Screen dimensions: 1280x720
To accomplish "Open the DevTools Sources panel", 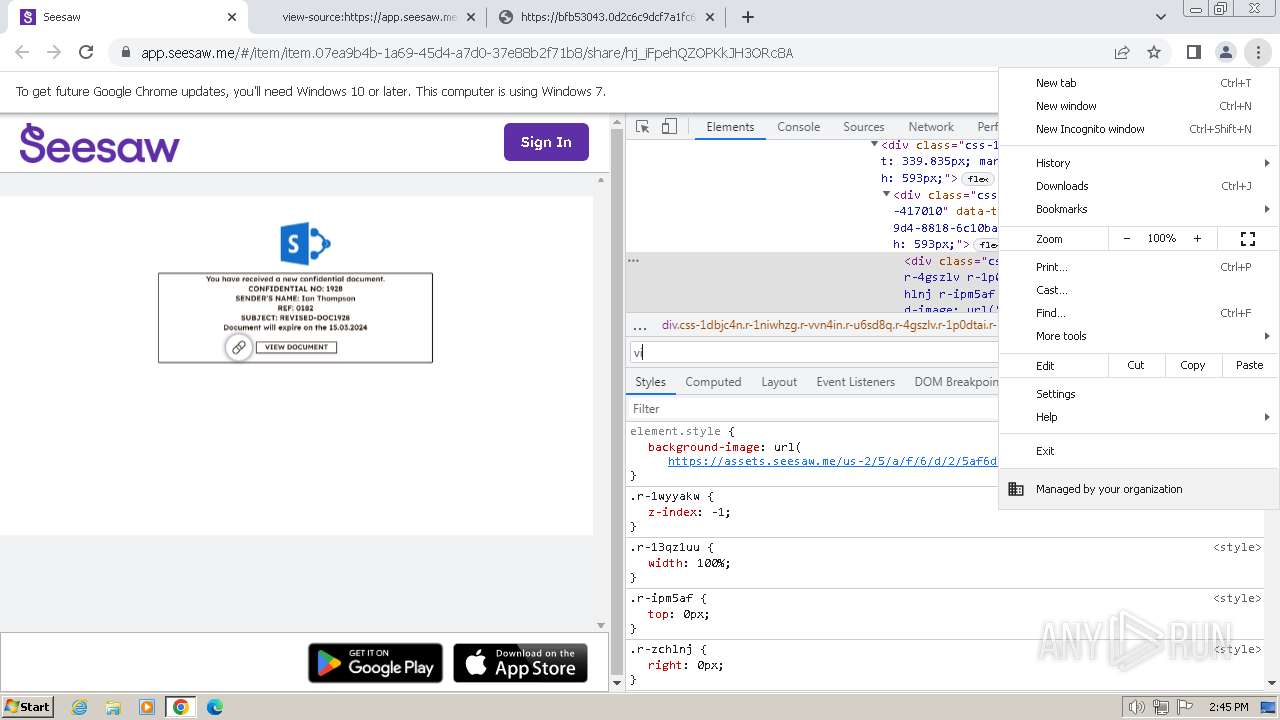I will pyautogui.click(x=864, y=127).
